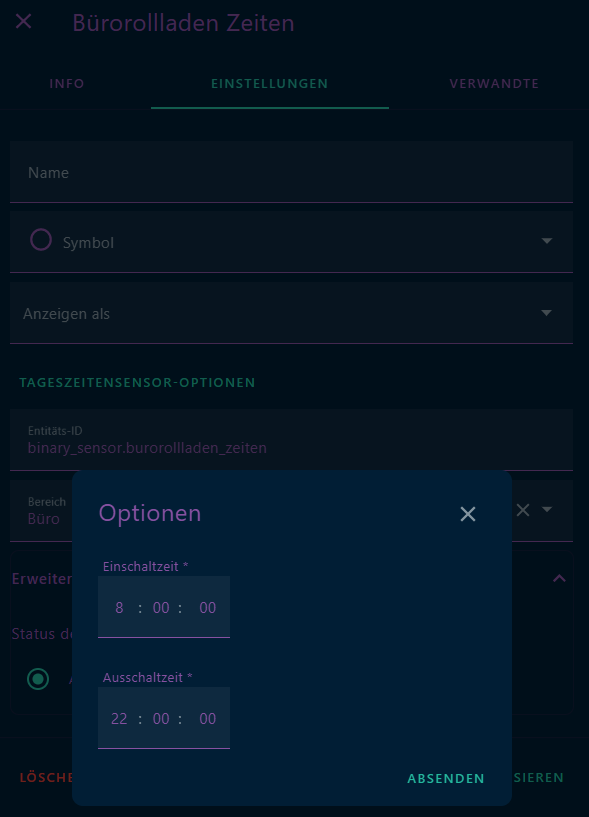589x817 pixels.
Task: Select the EINSTELLUNGEN tab
Action: 269,84
